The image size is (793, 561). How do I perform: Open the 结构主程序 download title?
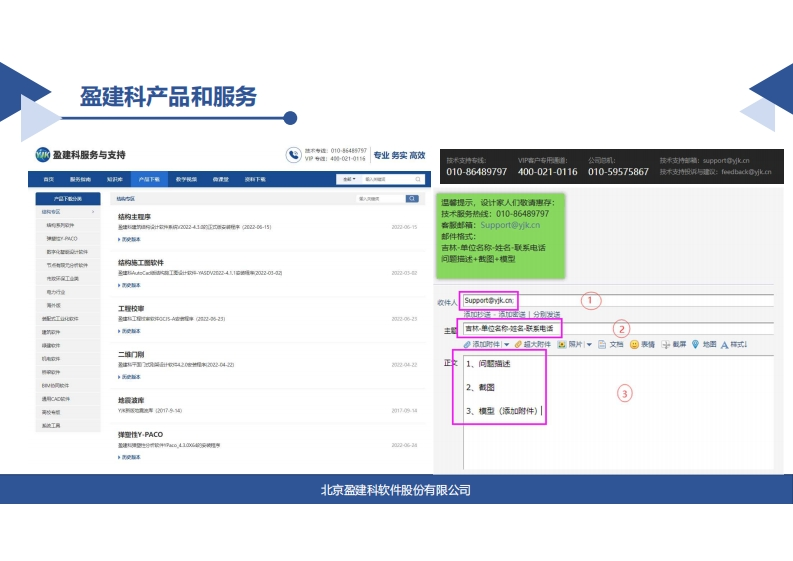(135, 217)
